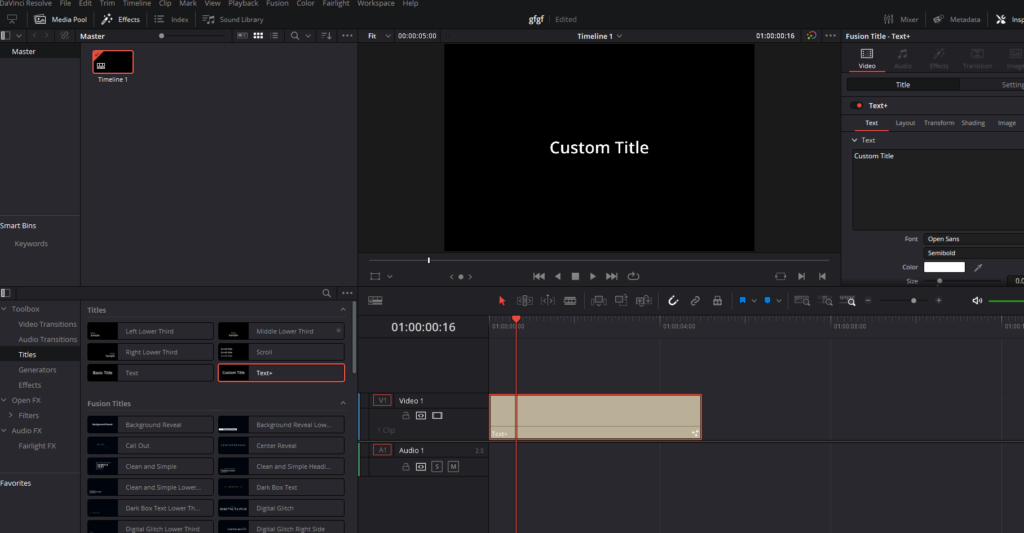Pick text color with eyedropper icon
Screen dimensions: 1024x533
click(x=978, y=267)
